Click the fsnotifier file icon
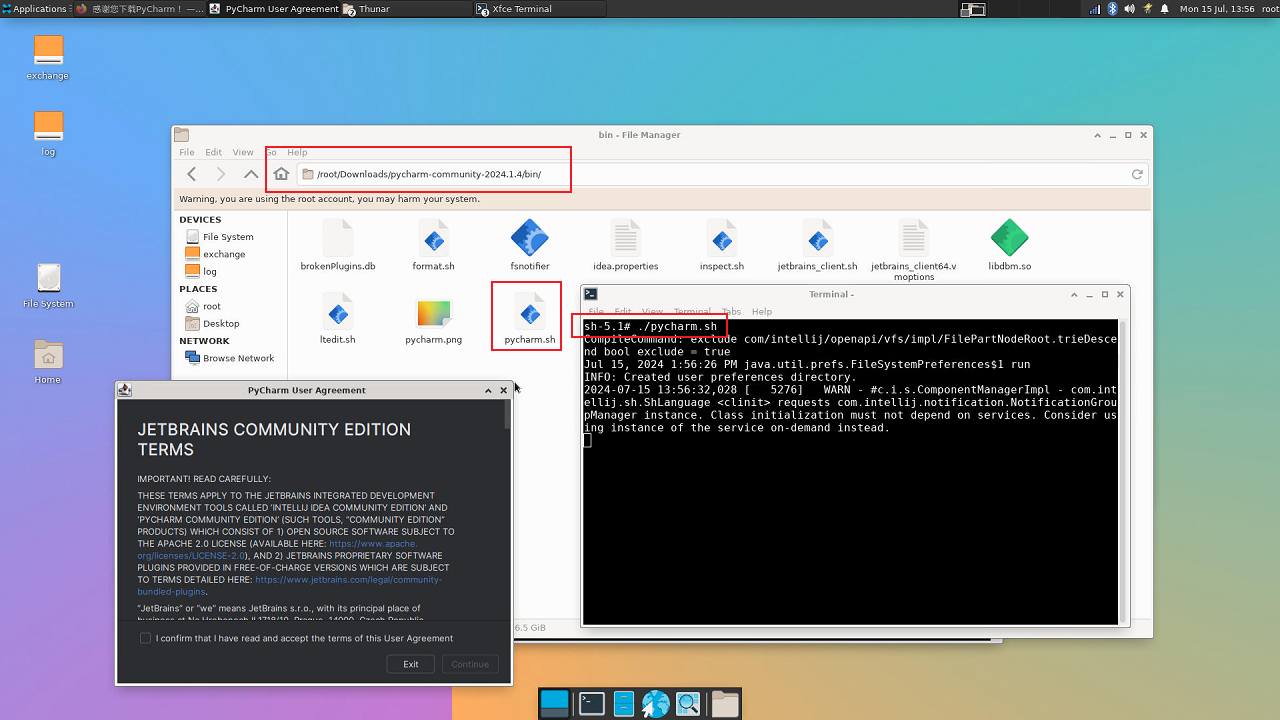Viewport: 1280px width, 720px height. [x=529, y=239]
